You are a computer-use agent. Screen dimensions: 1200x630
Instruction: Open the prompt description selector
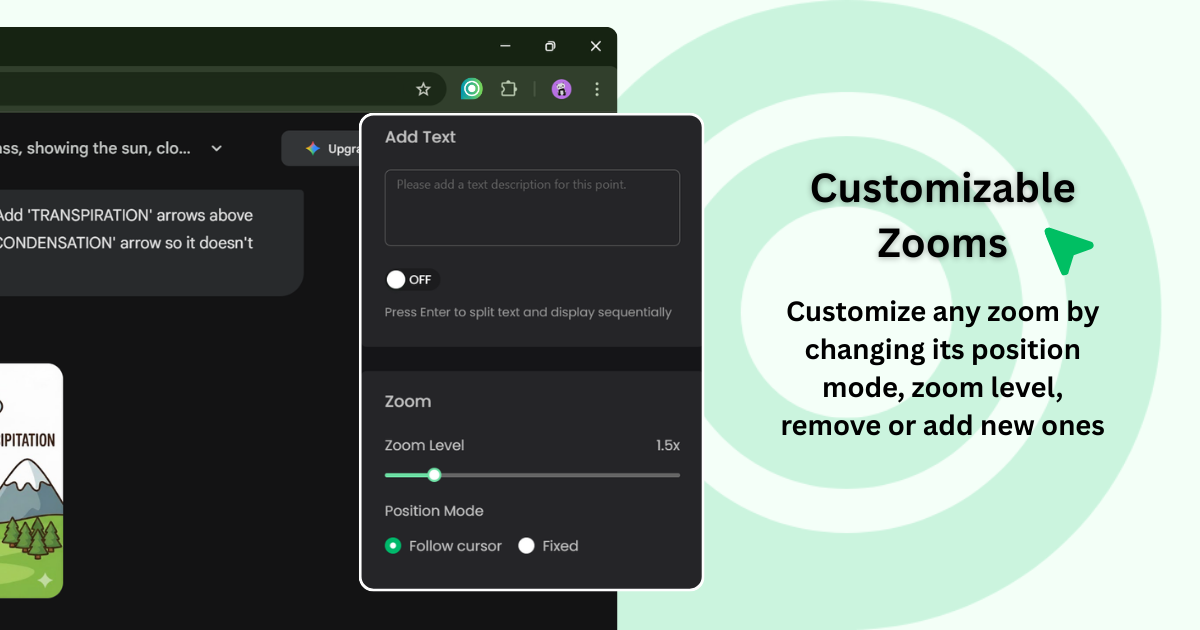(x=100, y=148)
